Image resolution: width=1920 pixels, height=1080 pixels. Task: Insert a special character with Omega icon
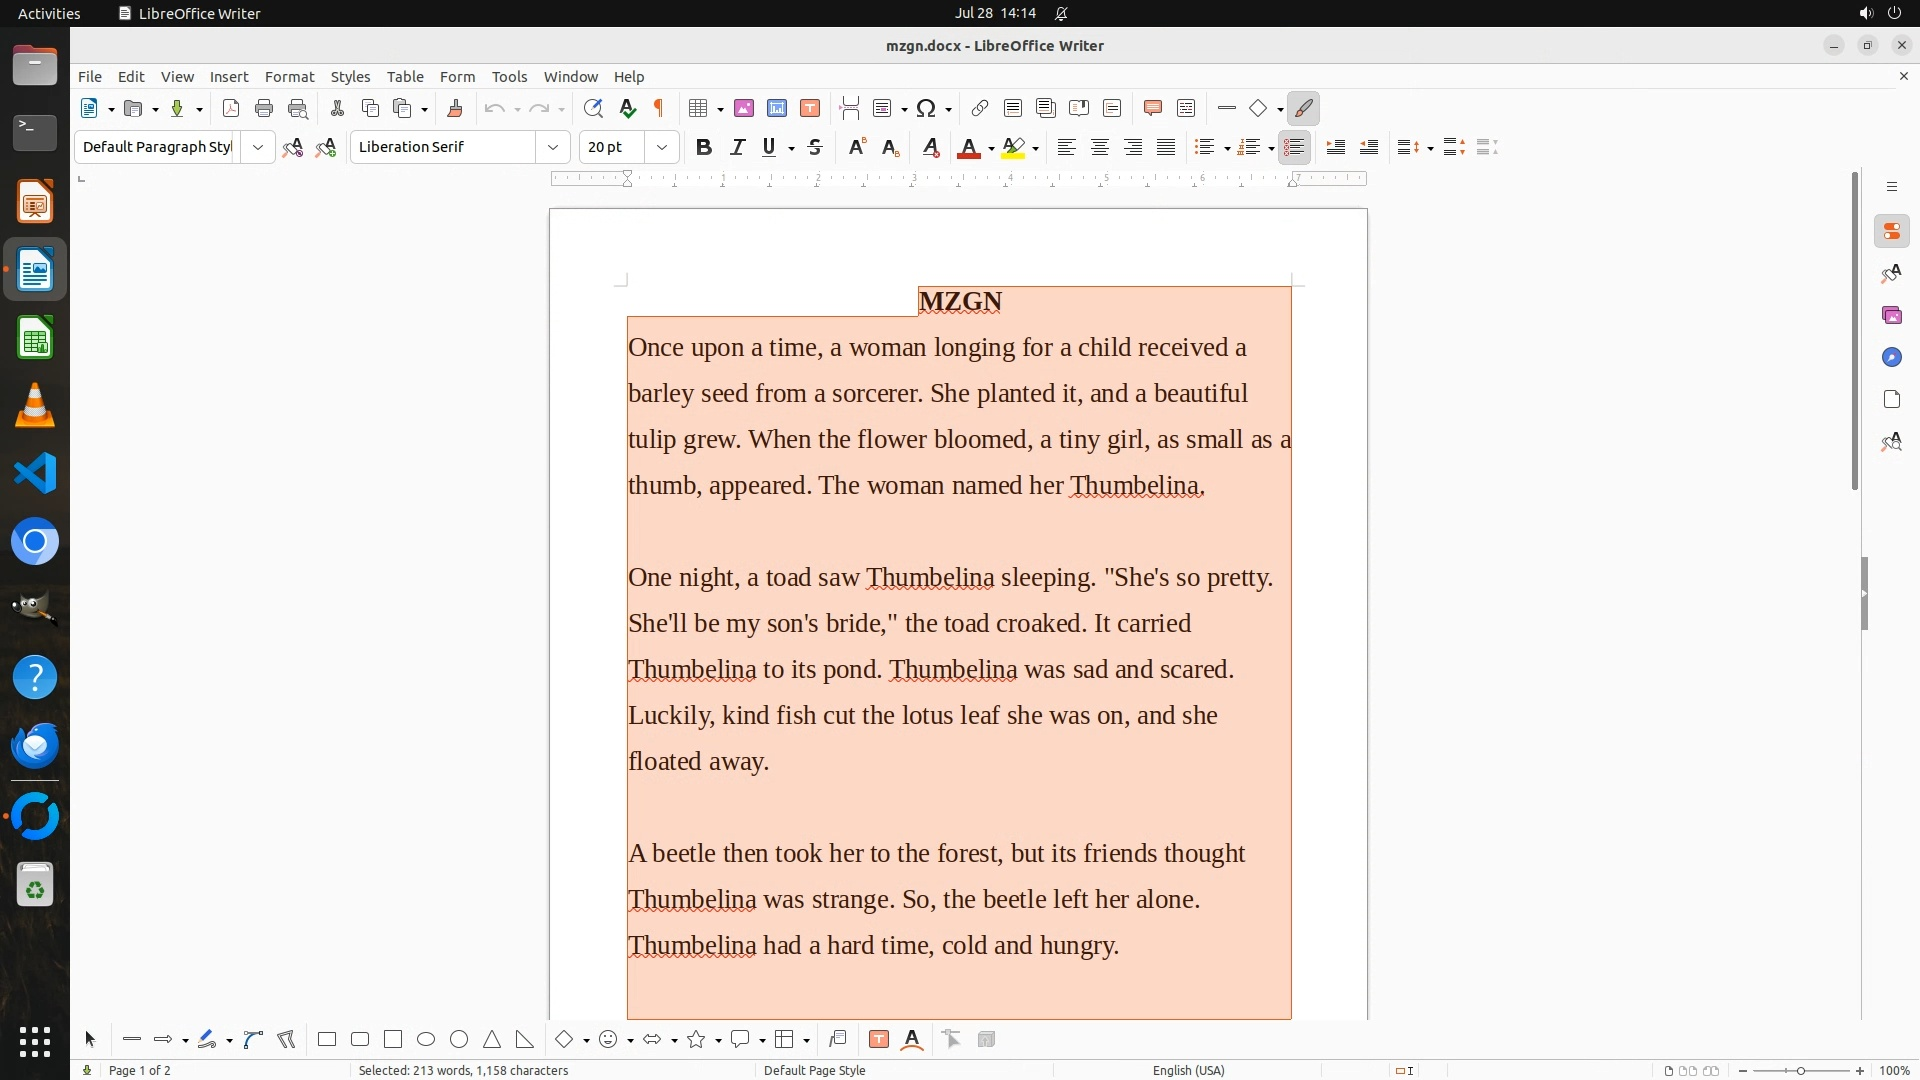(926, 109)
